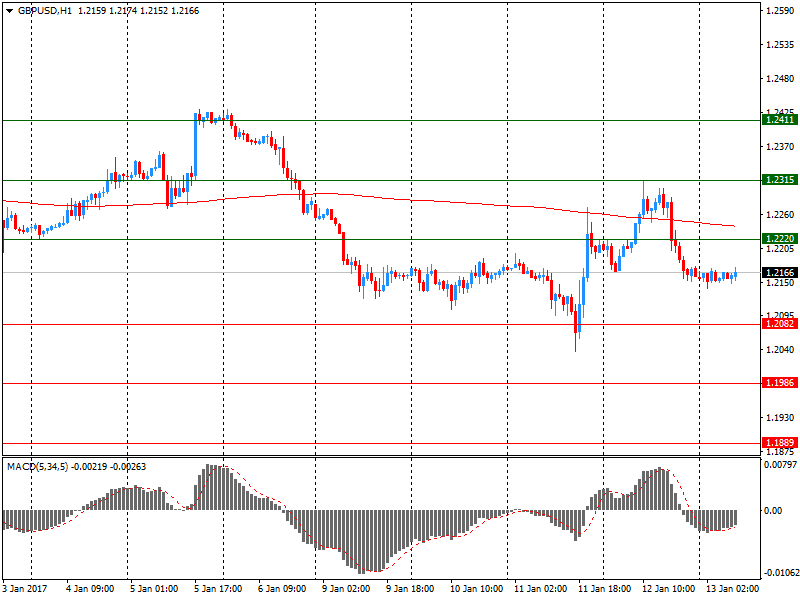This screenshot has width=800, height=600.
Task: Click the 5 Jan 17:00 time label
Action: click(218, 589)
